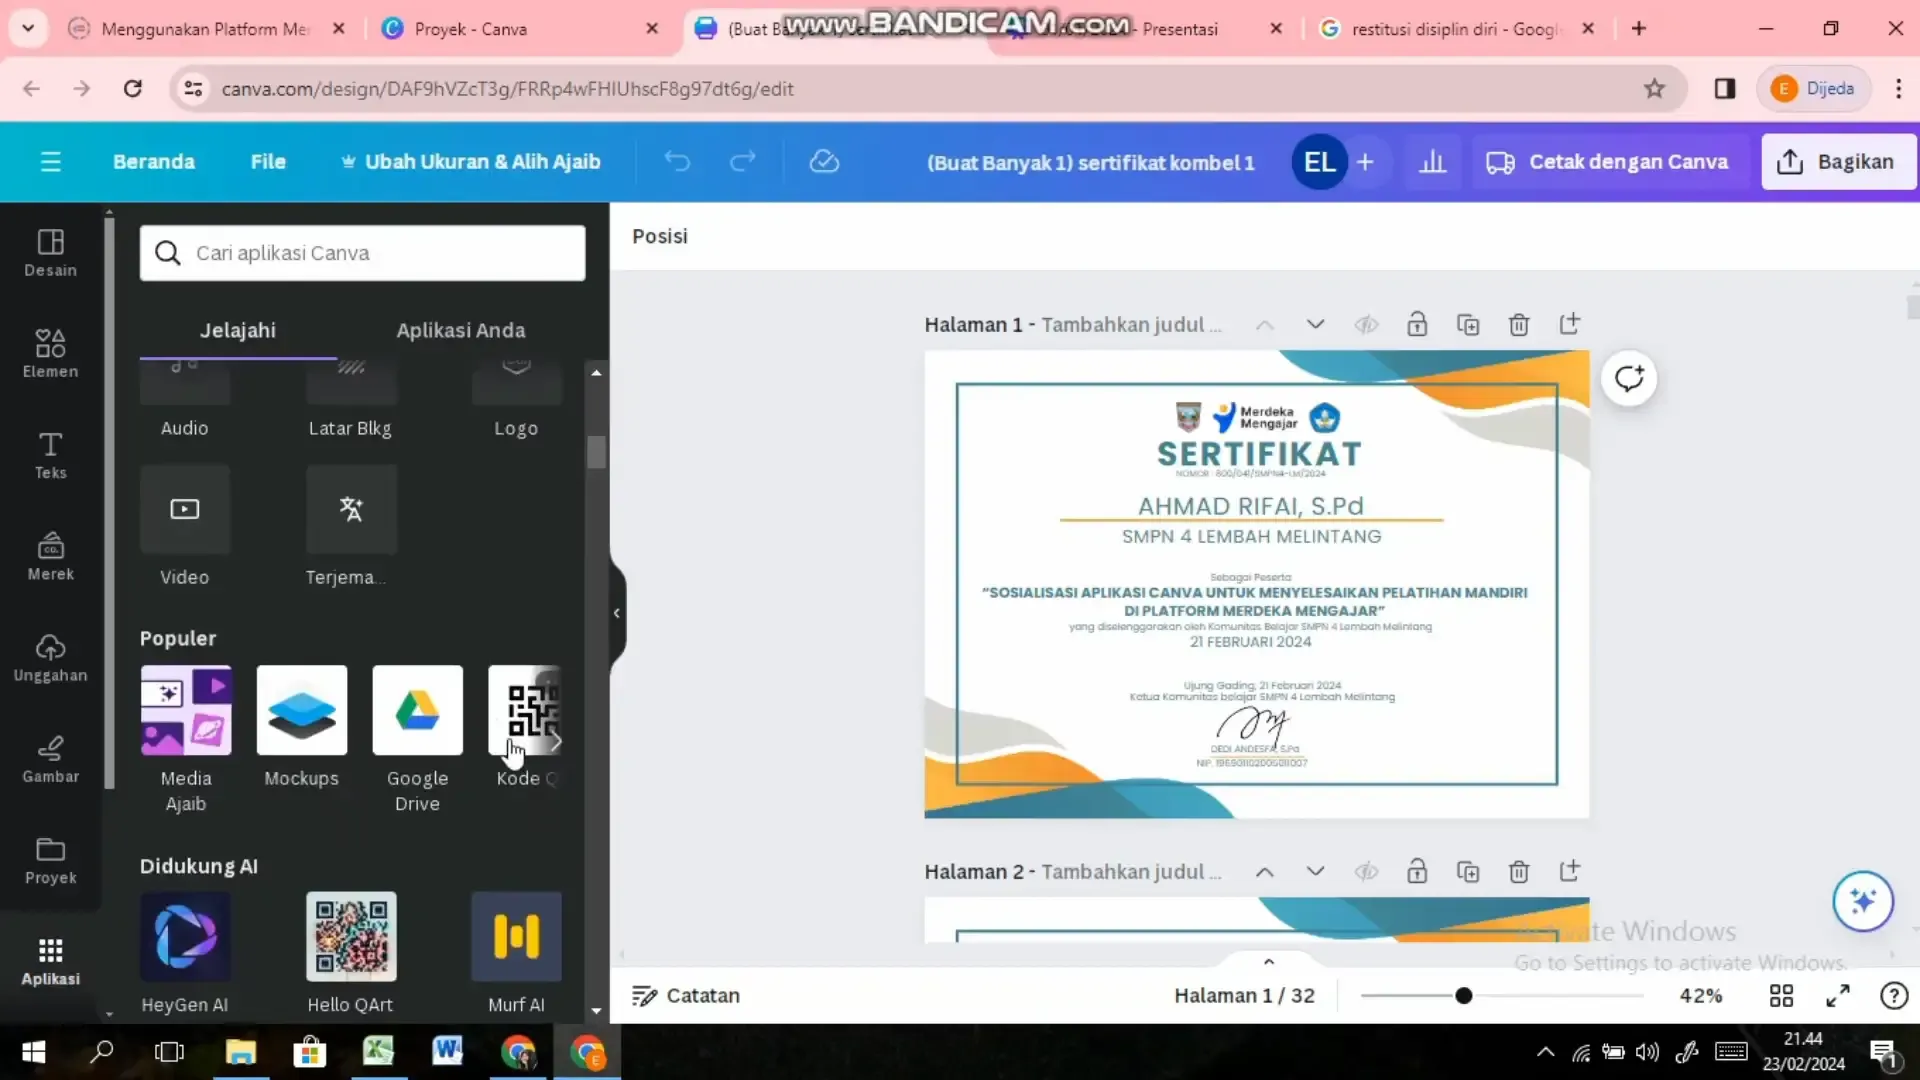Move Halaman 1 down with chevron
1920x1080 pixels.
(x=1315, y=324)
